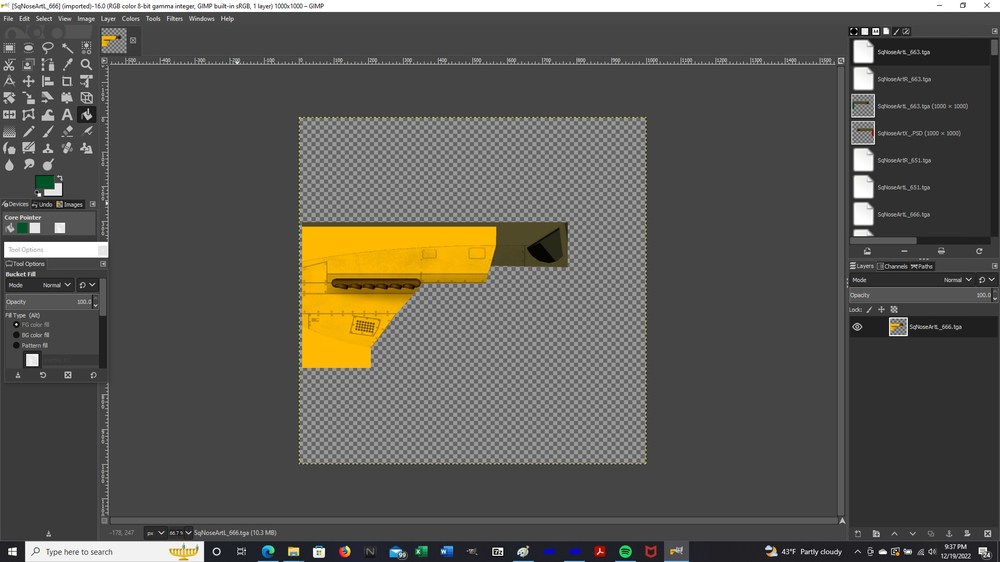Switch to the Channels tab
Image resolution: width=1000 pixels, height=562 pixels.
tap(892, 266)
